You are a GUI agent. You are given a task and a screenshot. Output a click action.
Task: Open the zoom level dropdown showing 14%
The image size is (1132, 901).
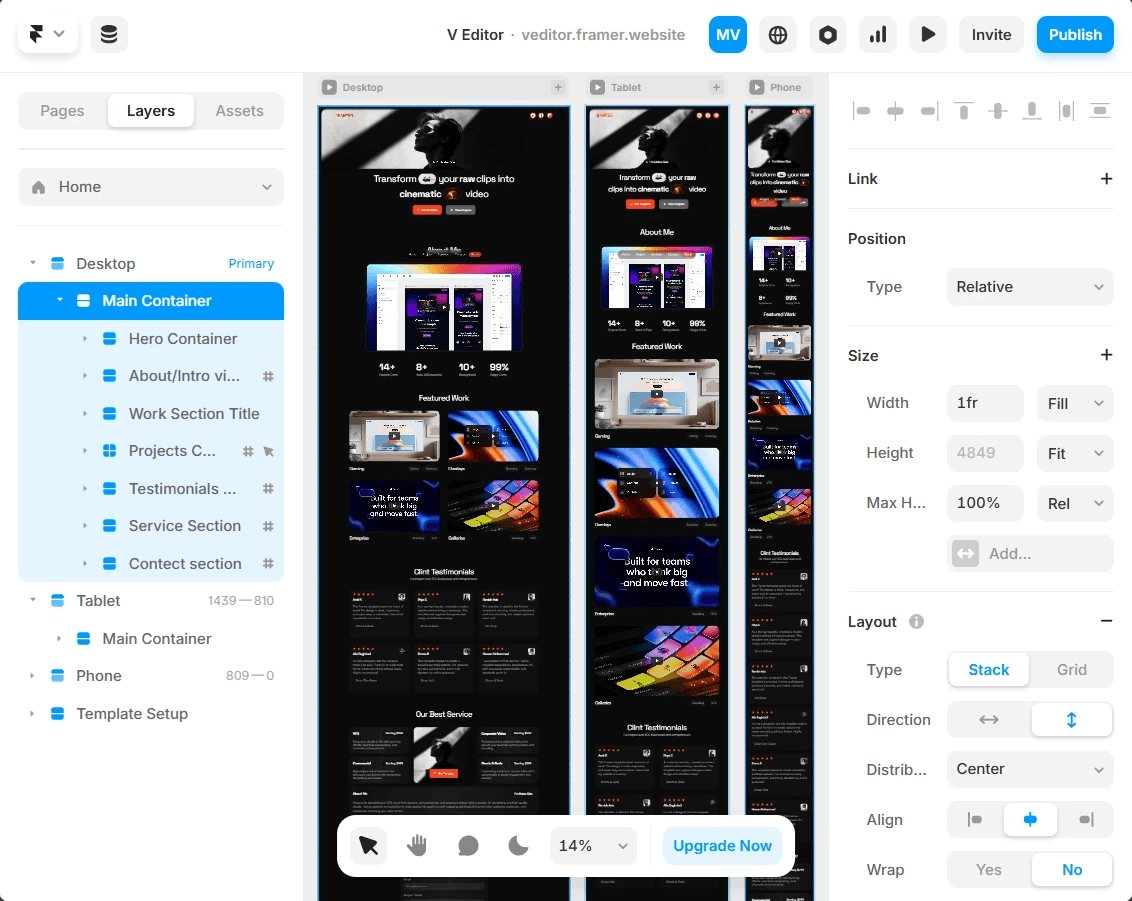point(592,845)
